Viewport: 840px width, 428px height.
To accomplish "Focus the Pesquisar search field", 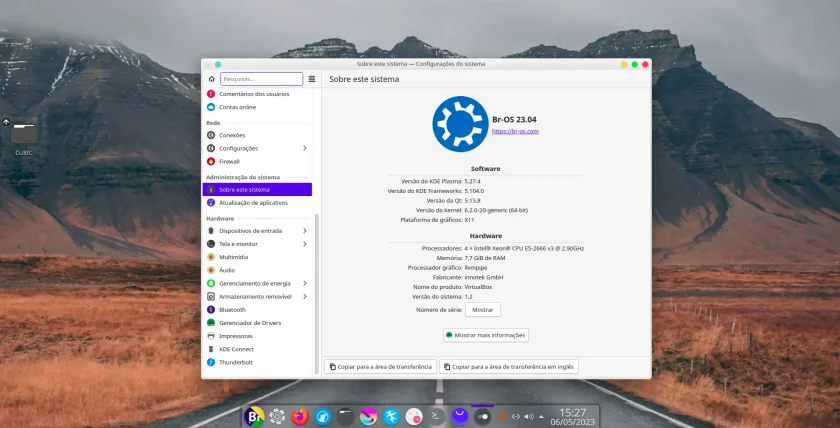I will pyautogui.click(x=261, y=79).
